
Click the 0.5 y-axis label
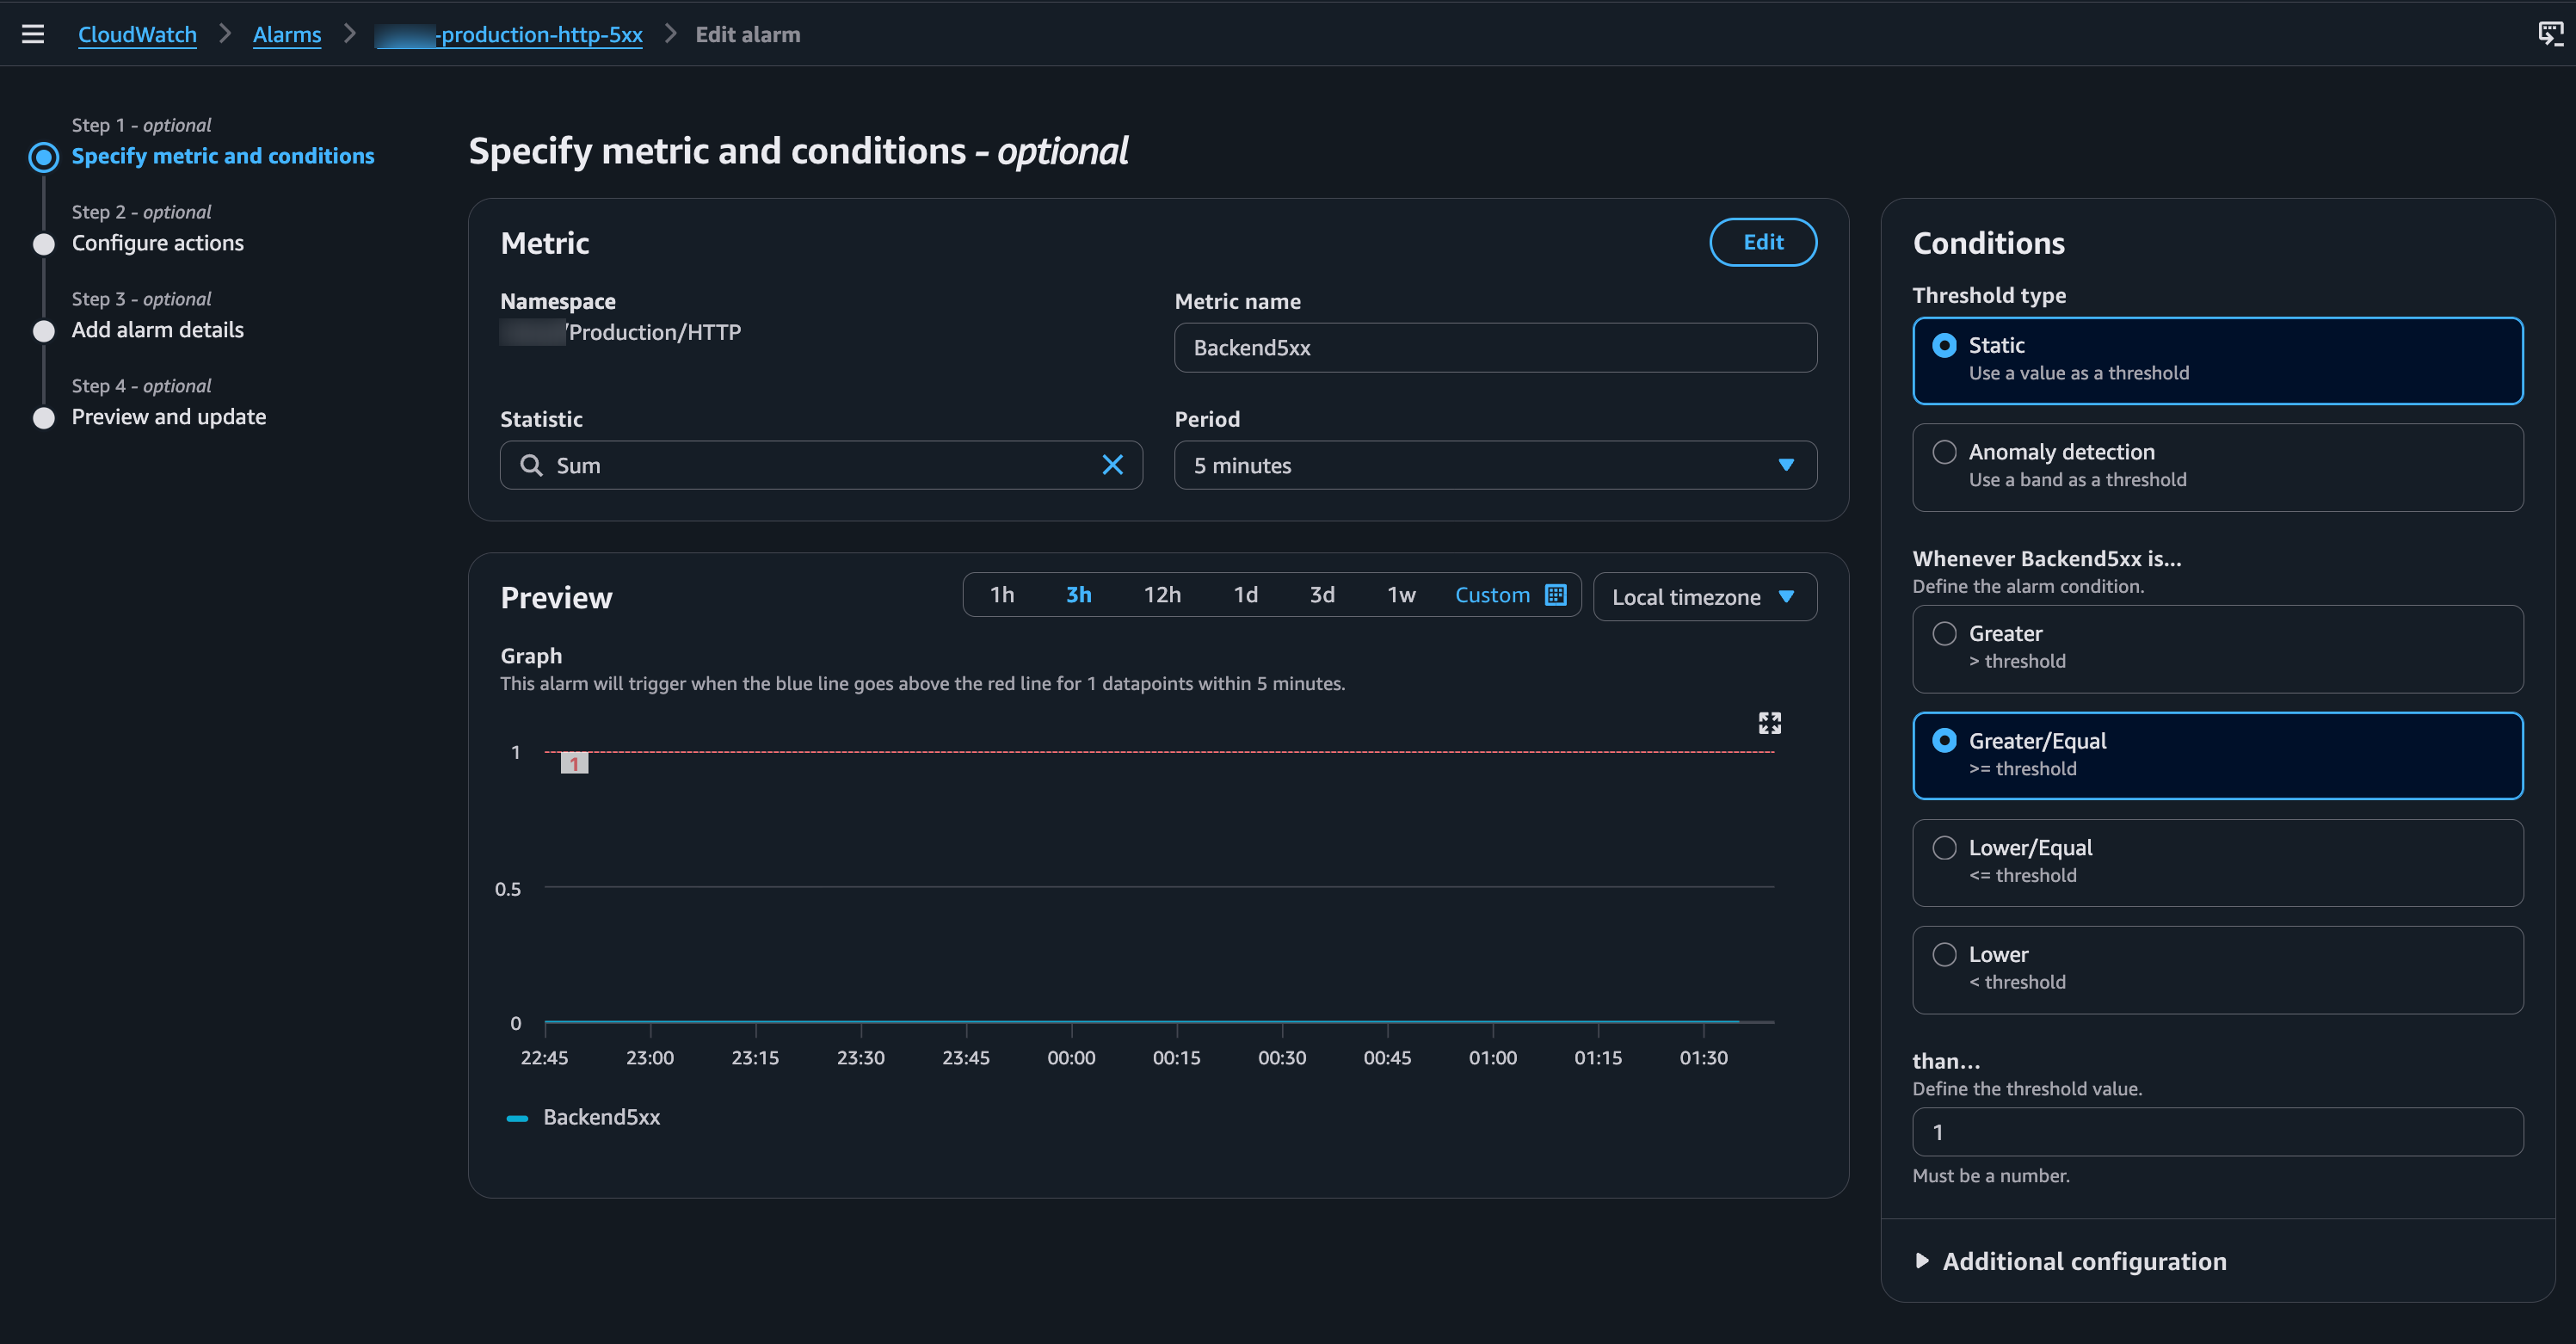pyautogui.click(x=508, y=889)
